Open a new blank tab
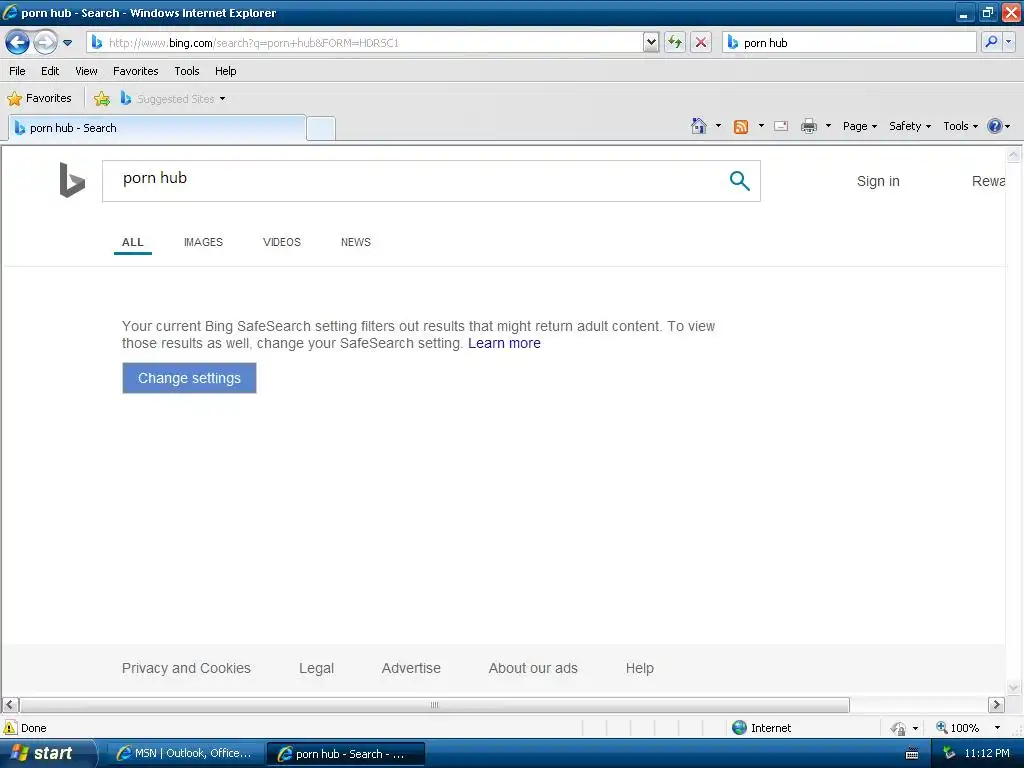This screenshot has height=768, width=1024. pos(321,129)
